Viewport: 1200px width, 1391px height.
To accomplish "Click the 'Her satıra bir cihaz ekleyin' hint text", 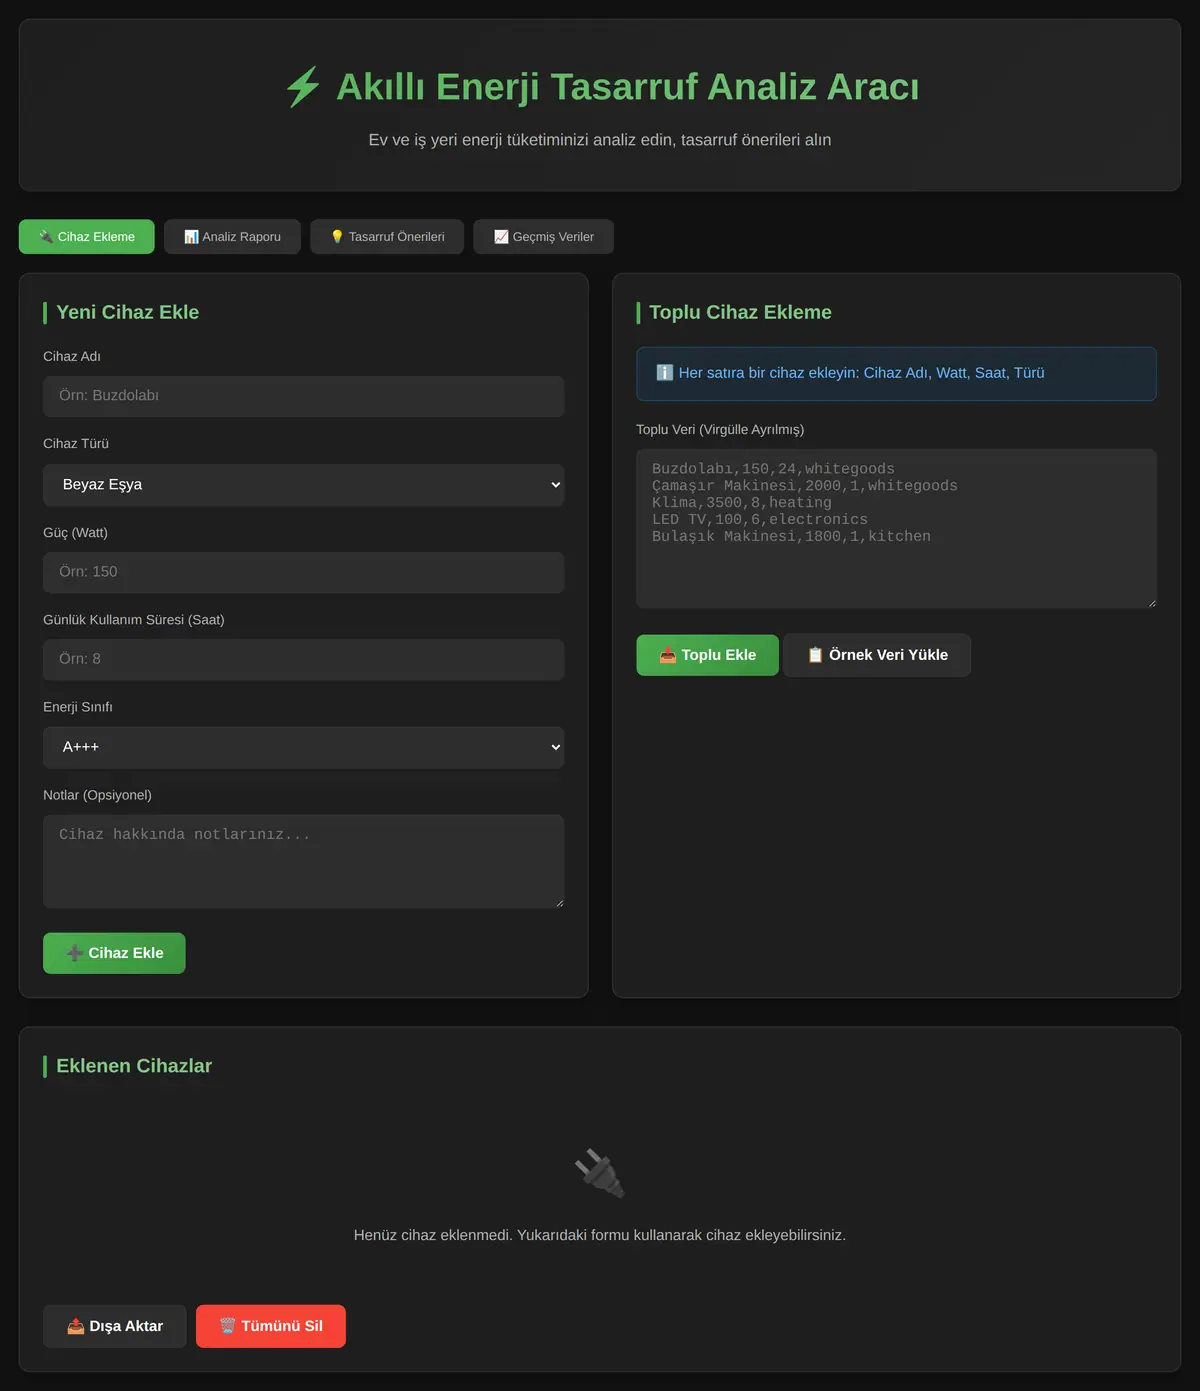I will click(861, 373).
